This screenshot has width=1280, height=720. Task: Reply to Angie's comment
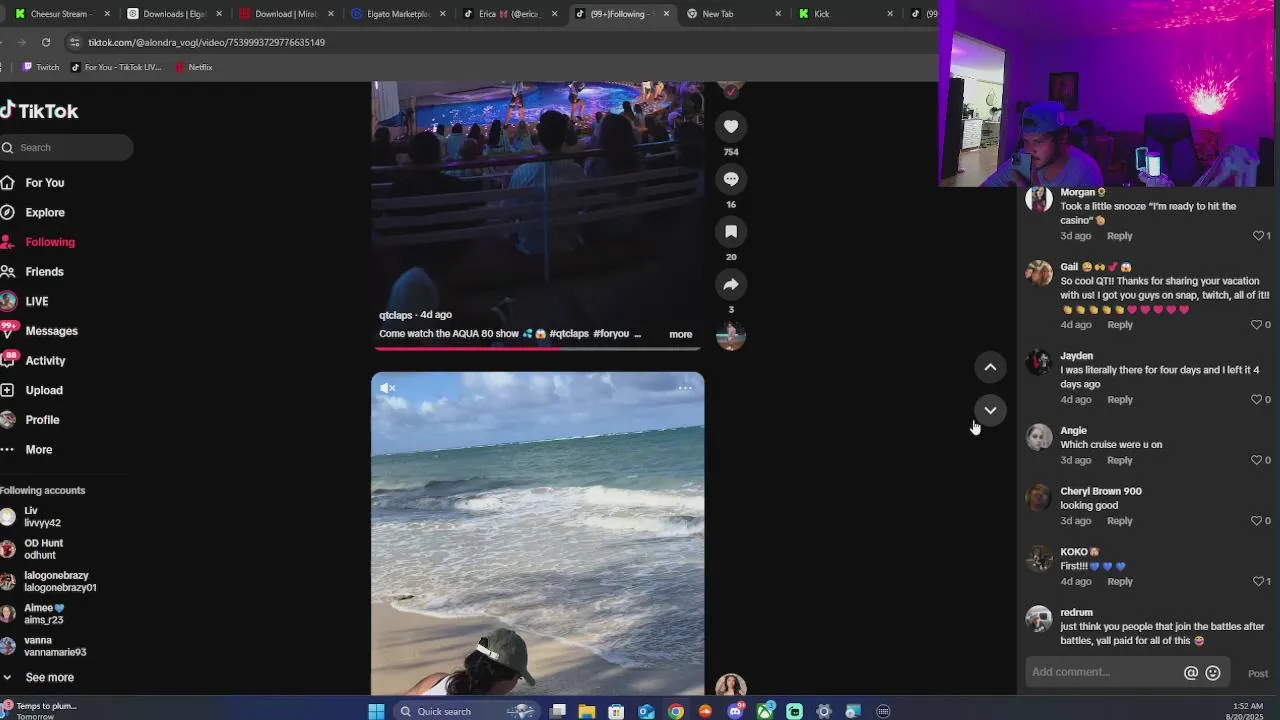point(1119,460)
